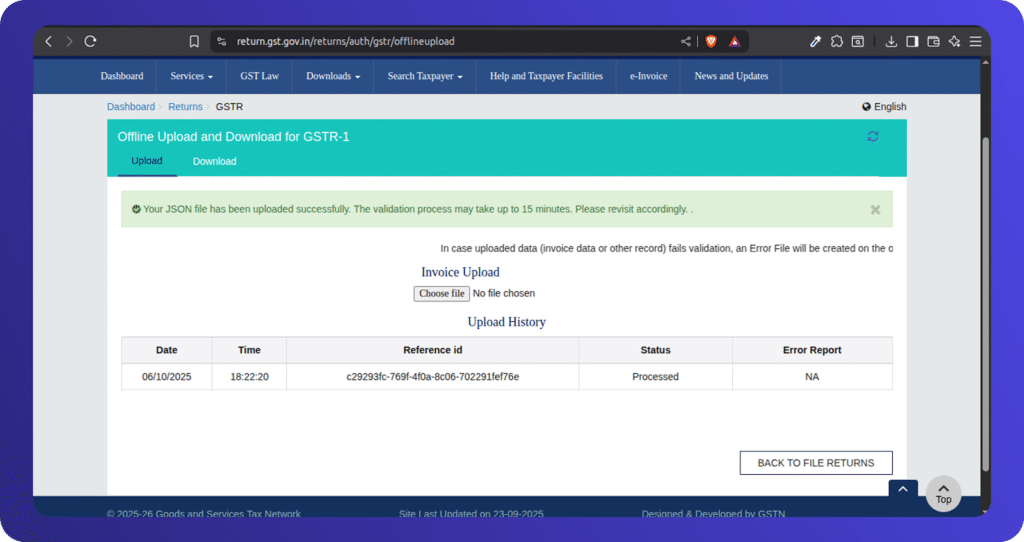Open the e-Invoice menu item
1024x542 pixels.
tap(648, 76)
